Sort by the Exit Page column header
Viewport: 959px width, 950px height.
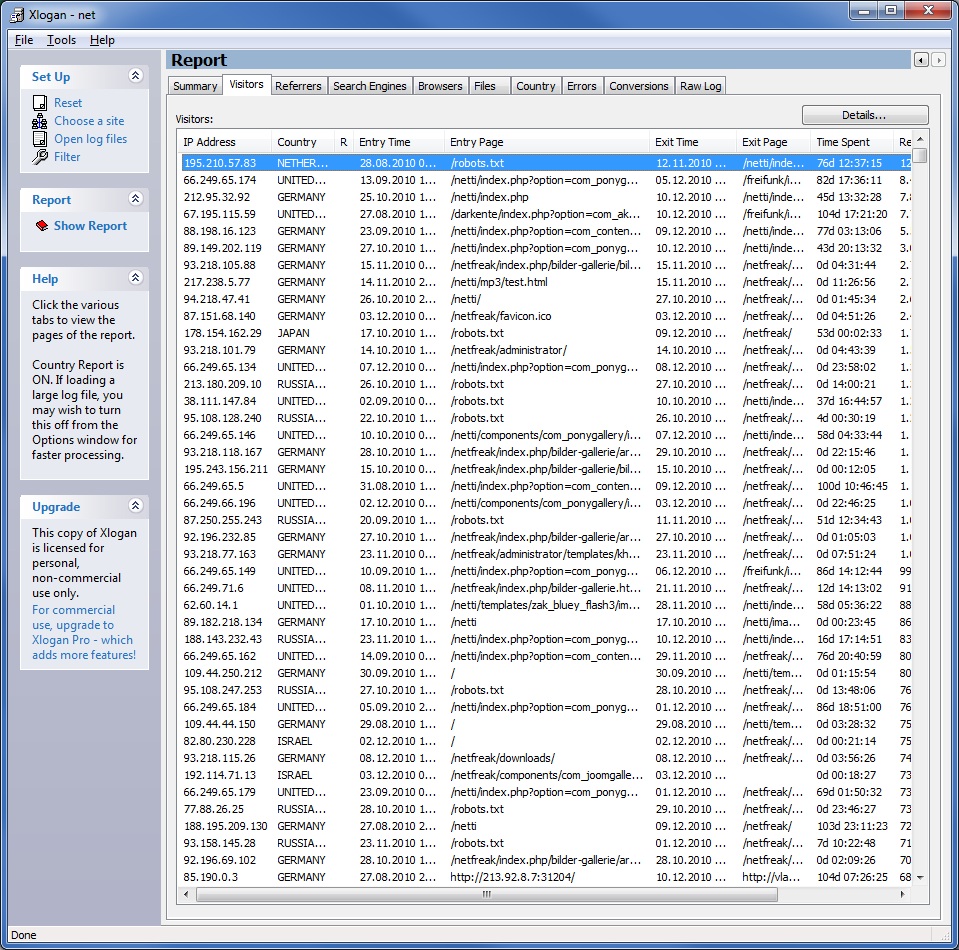[x=773, y=142]
